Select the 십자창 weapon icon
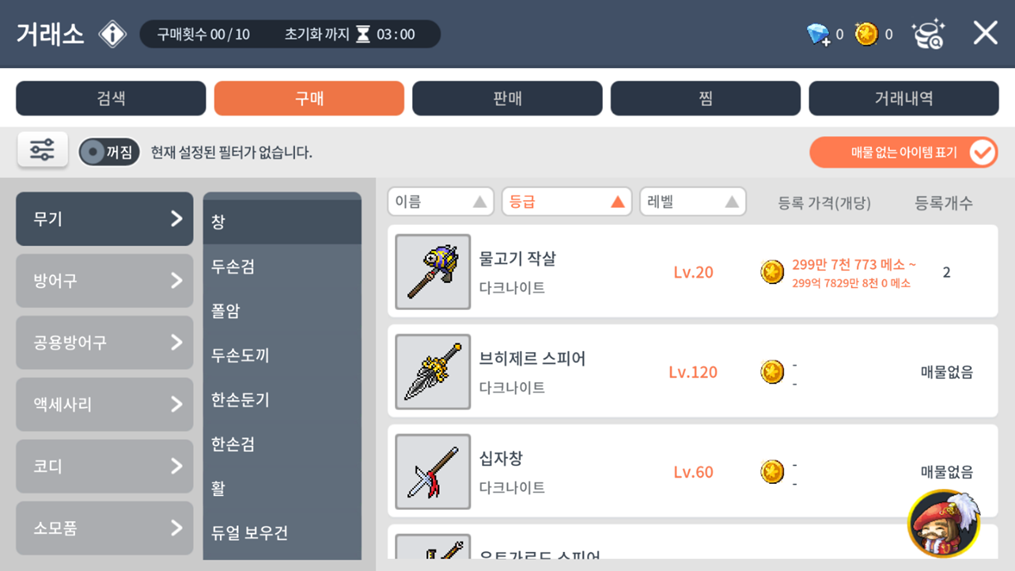Viewport: 1015px width, 571px height. pyautogui.click(x=433, y=471)
